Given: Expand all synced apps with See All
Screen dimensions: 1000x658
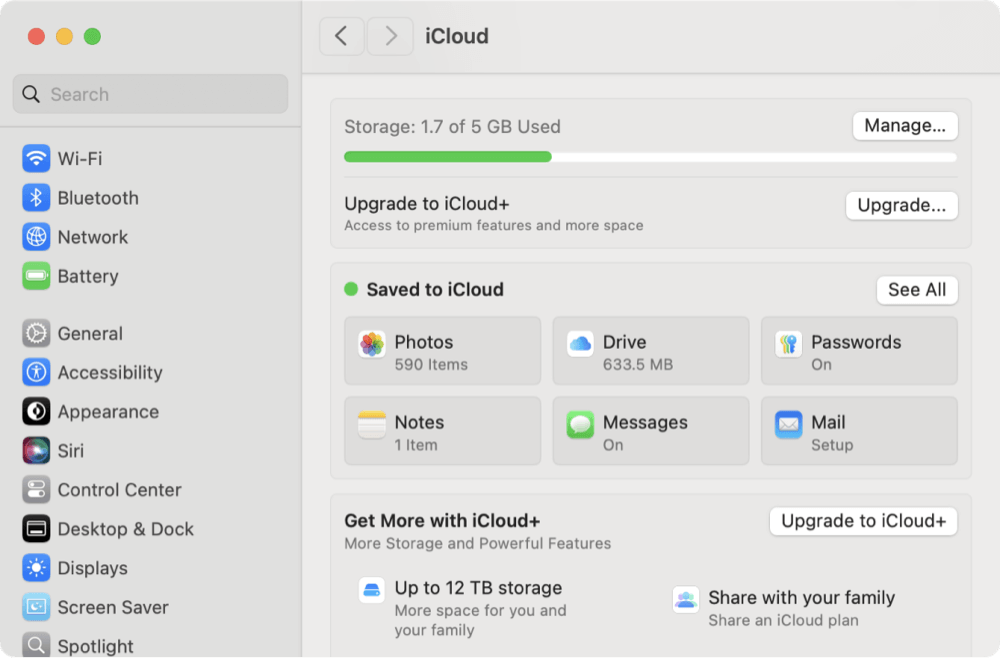Looking at the screenshot, I should tap(917, 289).
